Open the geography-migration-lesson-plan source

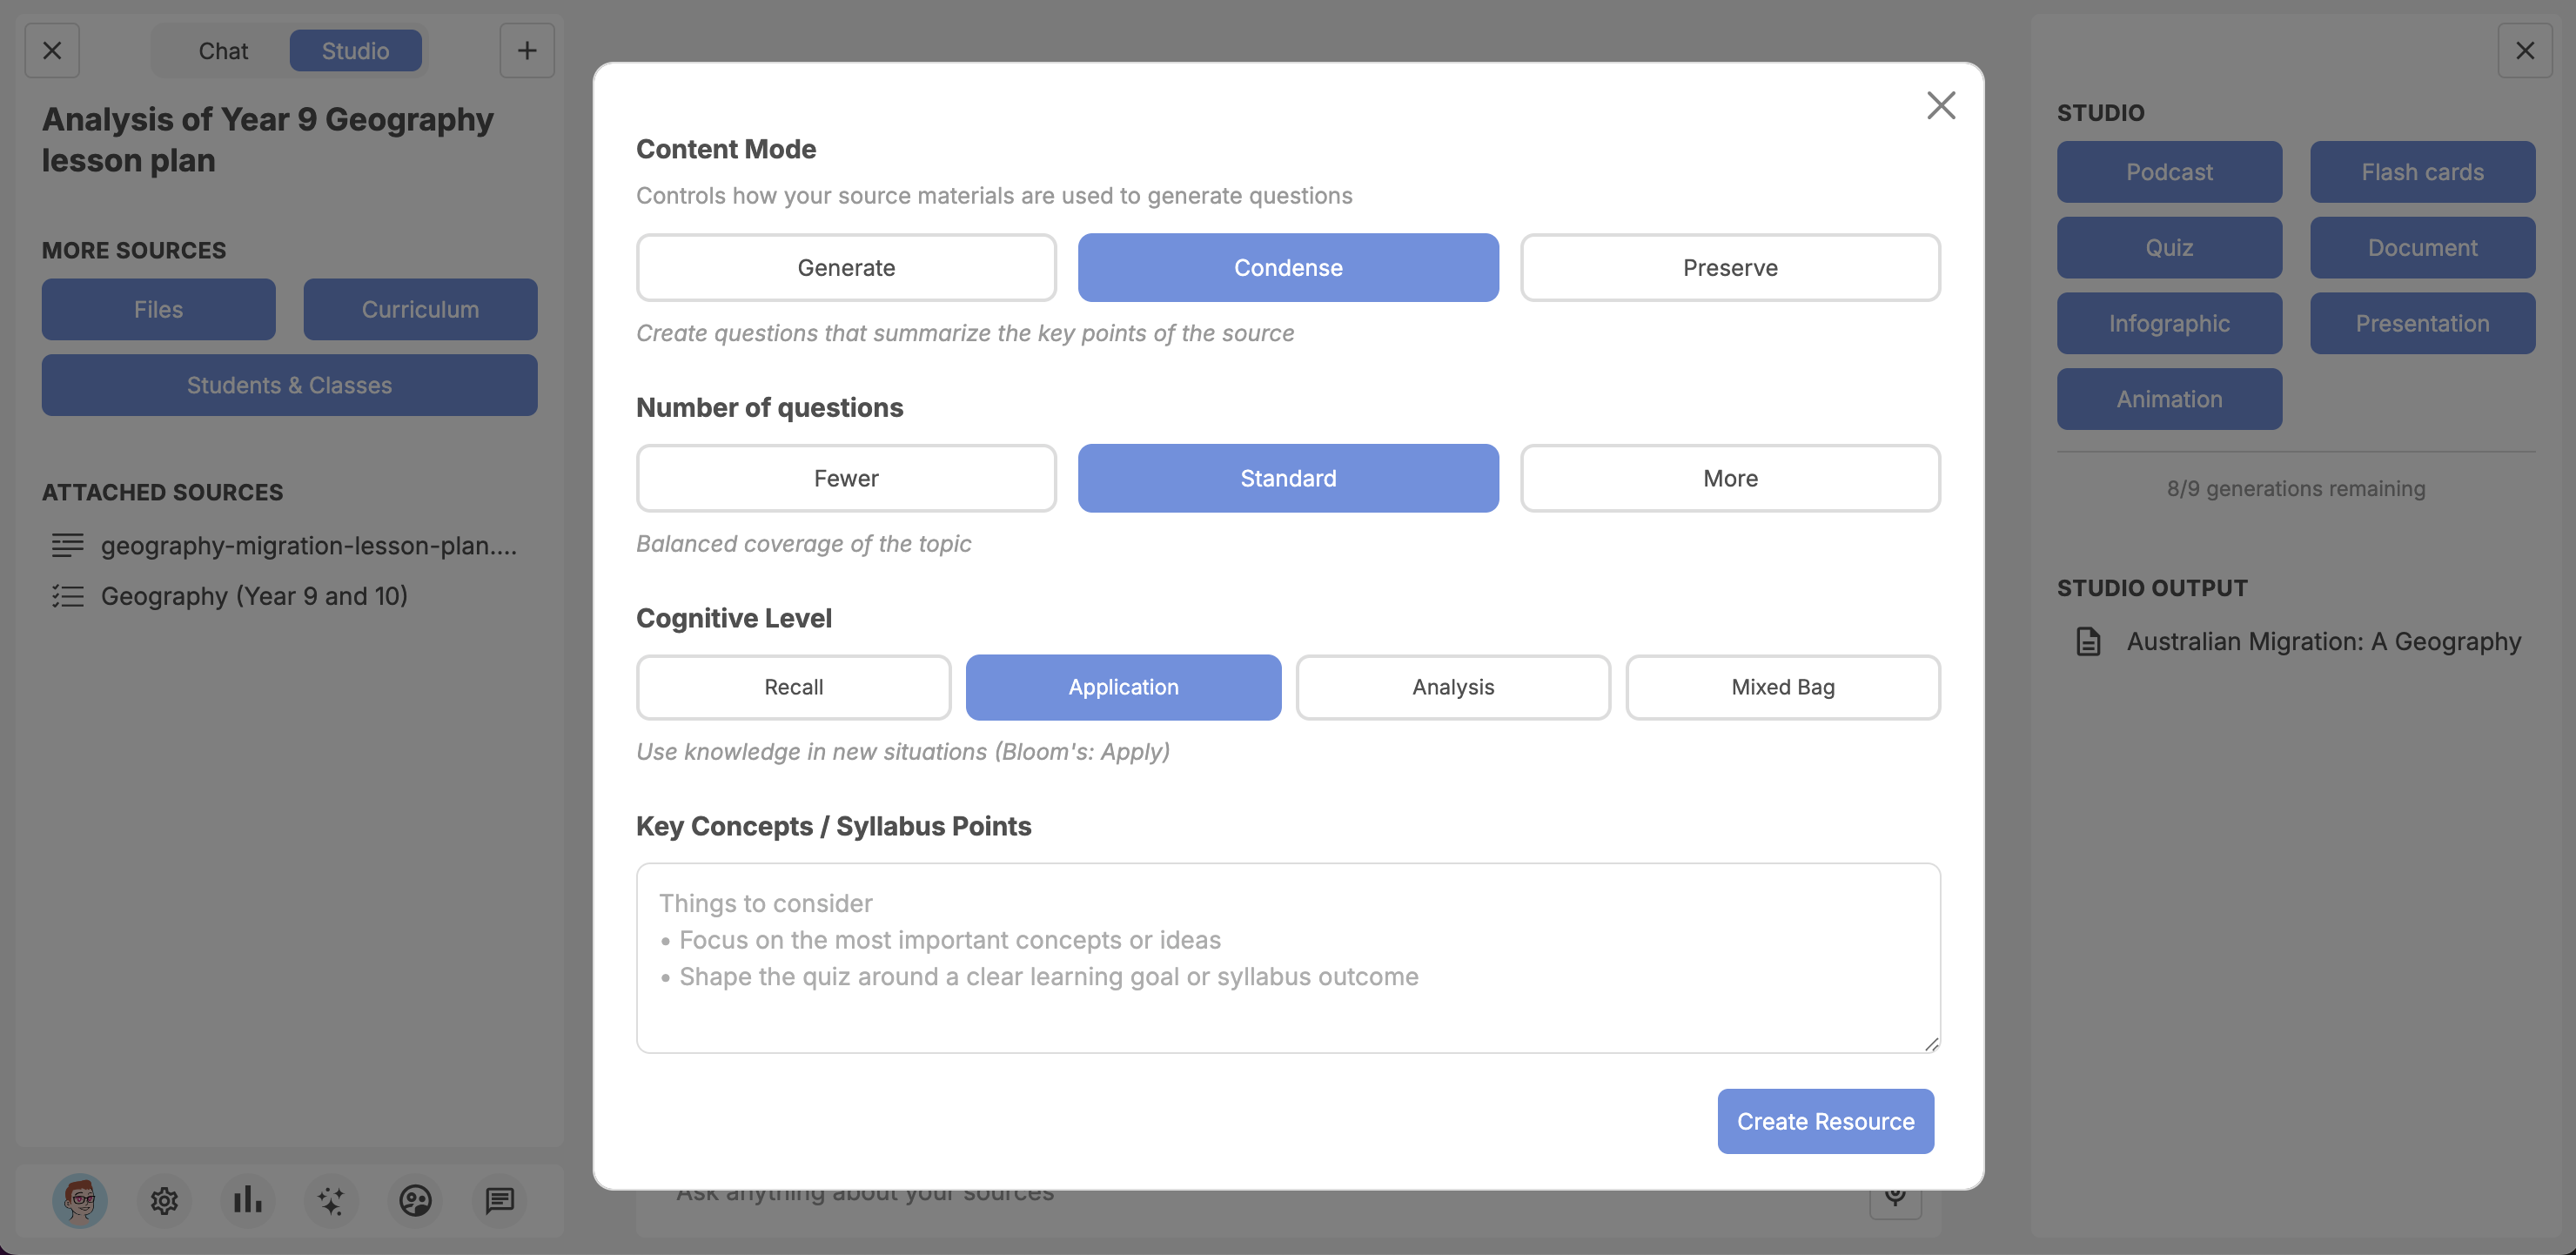point(308,546)
